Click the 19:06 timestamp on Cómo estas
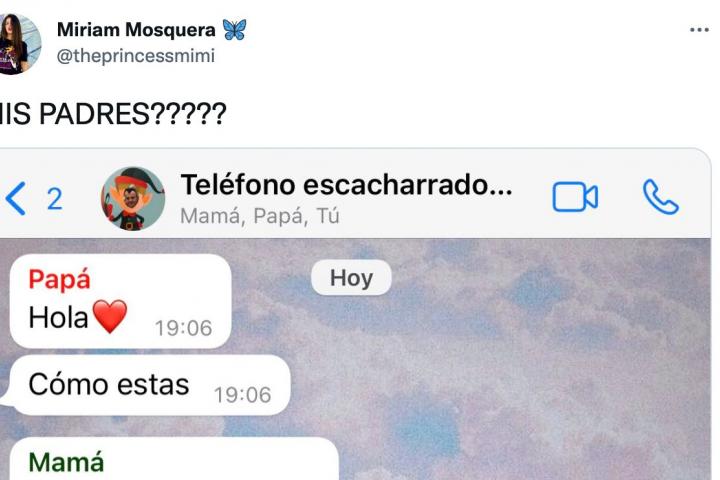The image size is (720, 480). tap(242, 395)
